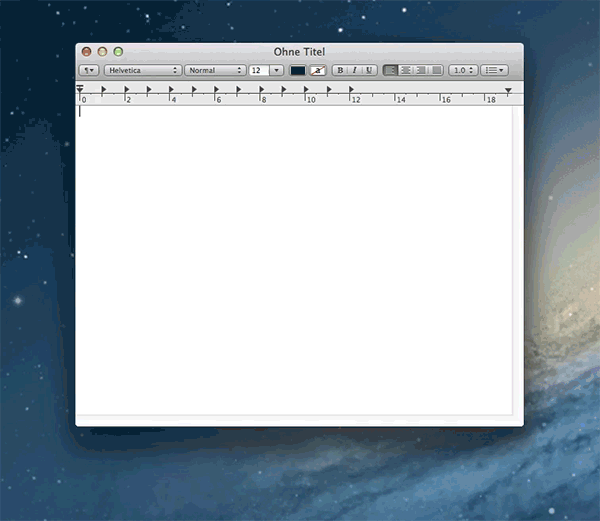Align text to the left
600x521 pixels.
click(390, 70)
